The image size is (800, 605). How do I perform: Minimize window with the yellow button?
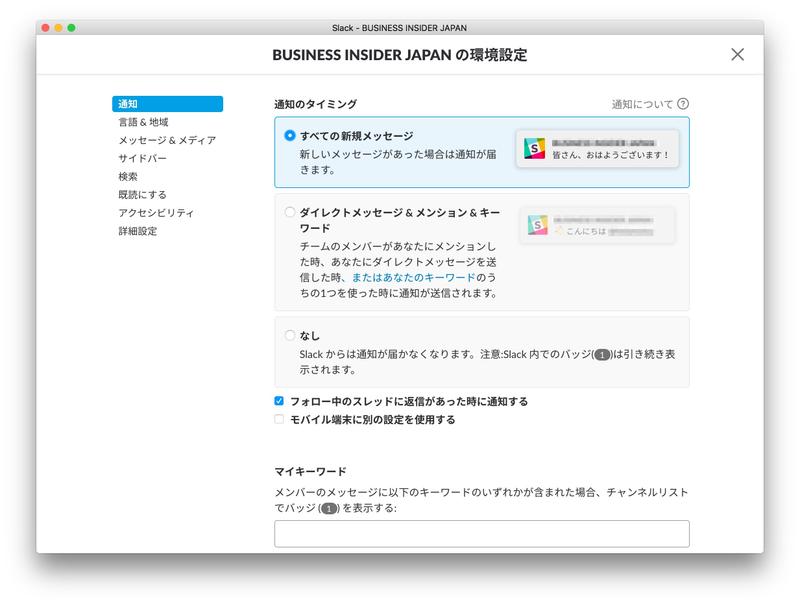pos(58,28)
